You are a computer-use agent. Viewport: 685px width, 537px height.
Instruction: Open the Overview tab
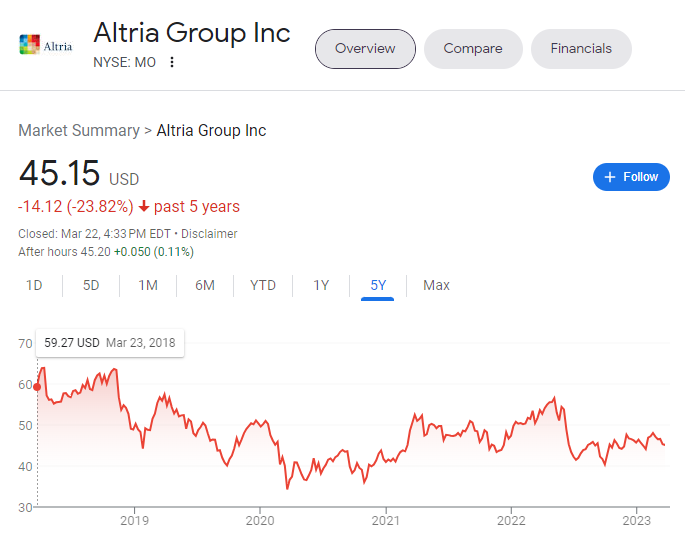[365, 48]
